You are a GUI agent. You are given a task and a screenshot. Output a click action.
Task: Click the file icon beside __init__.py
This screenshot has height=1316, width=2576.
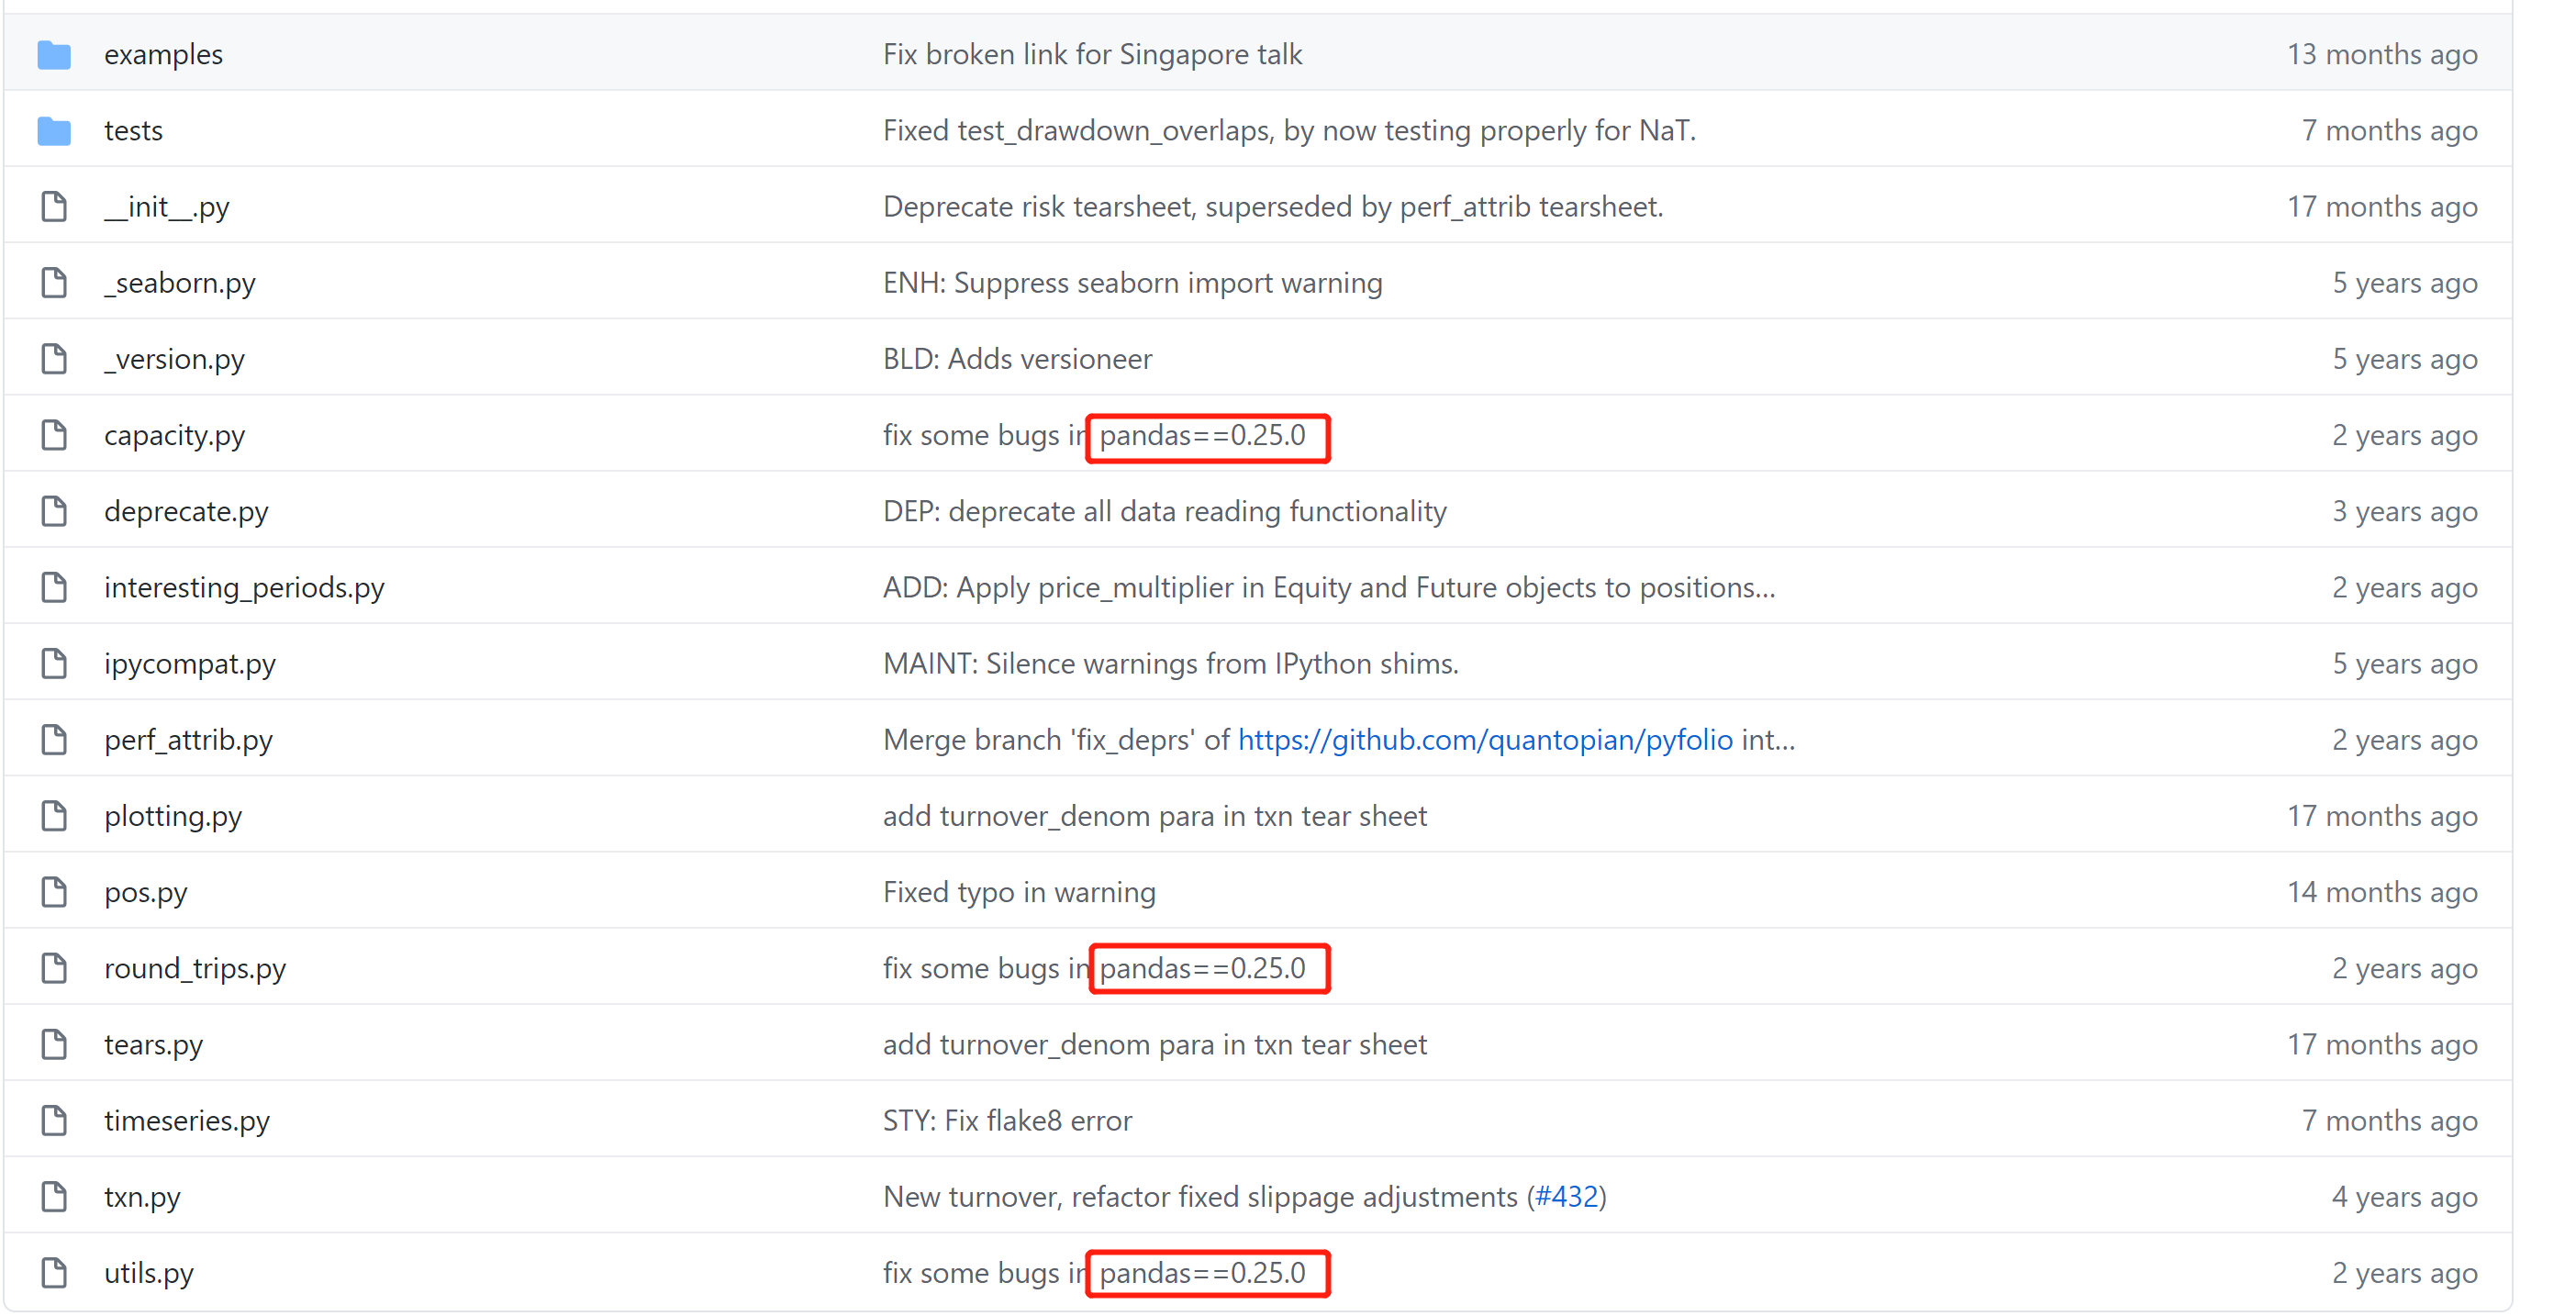coord(54,207)
